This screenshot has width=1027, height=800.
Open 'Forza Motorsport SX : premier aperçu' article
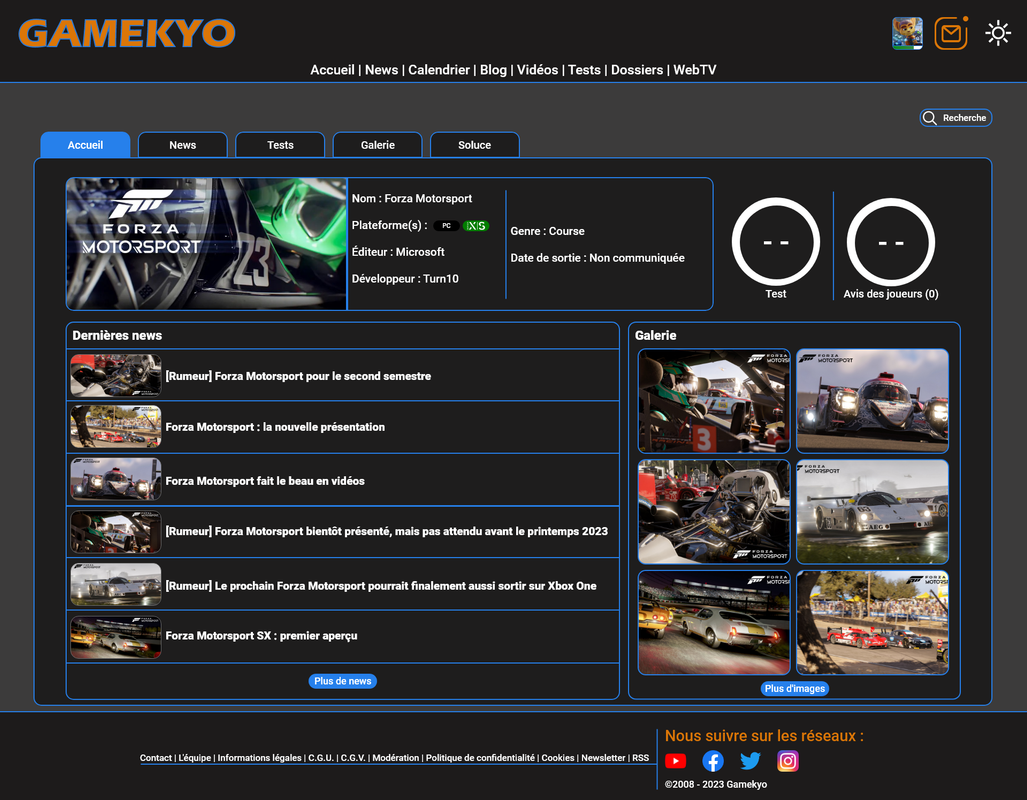coord(261,636)
